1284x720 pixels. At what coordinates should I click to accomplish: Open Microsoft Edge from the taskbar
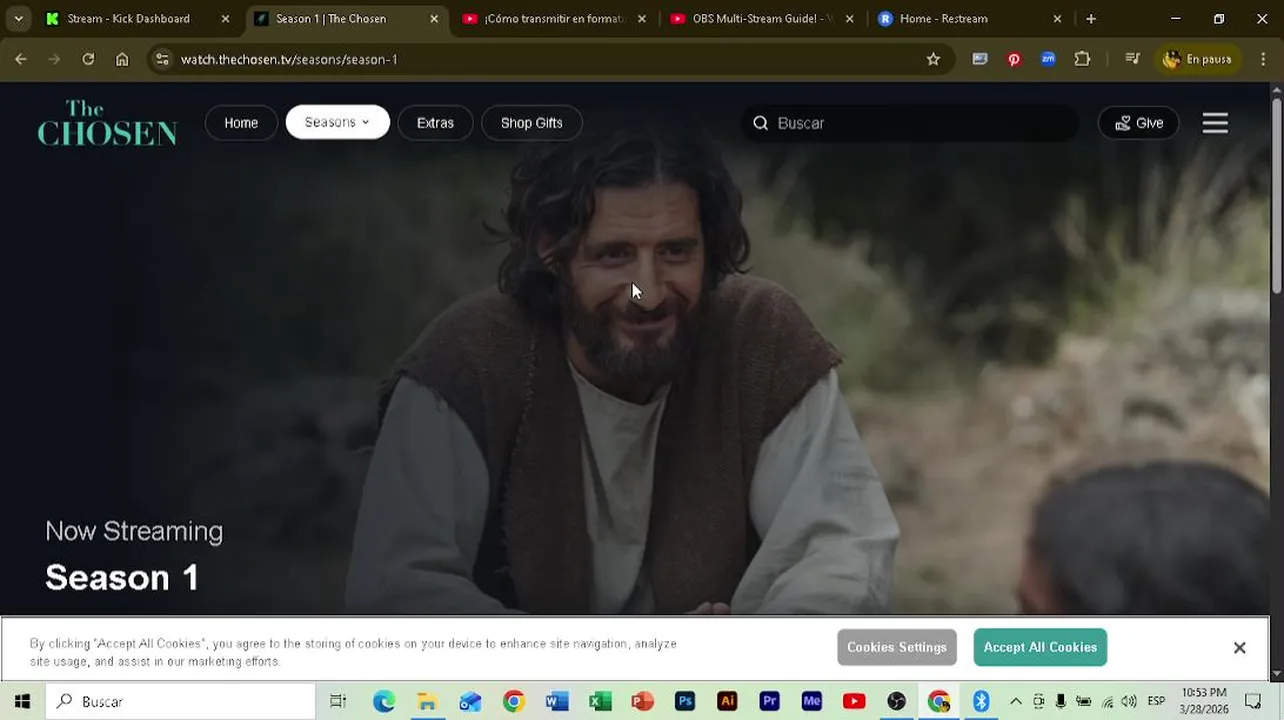pos(384,701)
